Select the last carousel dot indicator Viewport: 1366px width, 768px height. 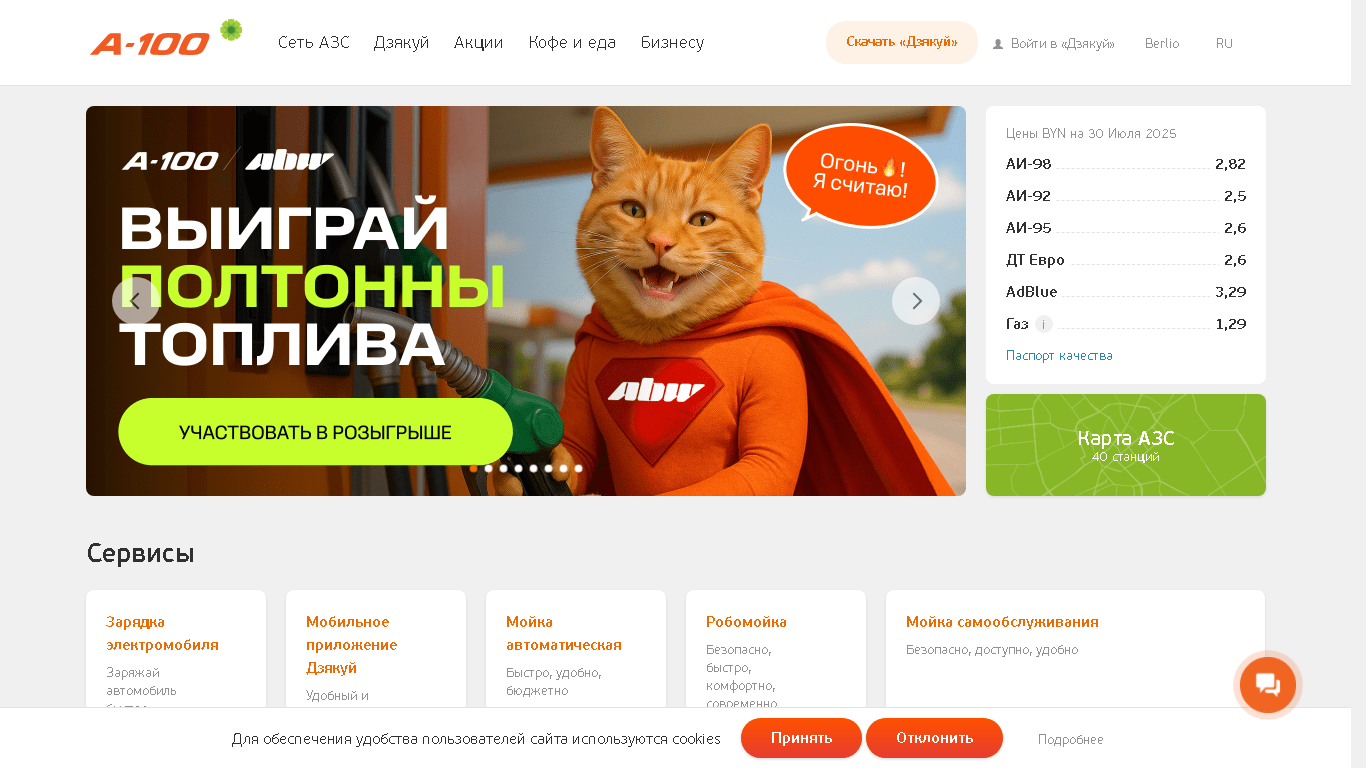click(x=578, y=468)
